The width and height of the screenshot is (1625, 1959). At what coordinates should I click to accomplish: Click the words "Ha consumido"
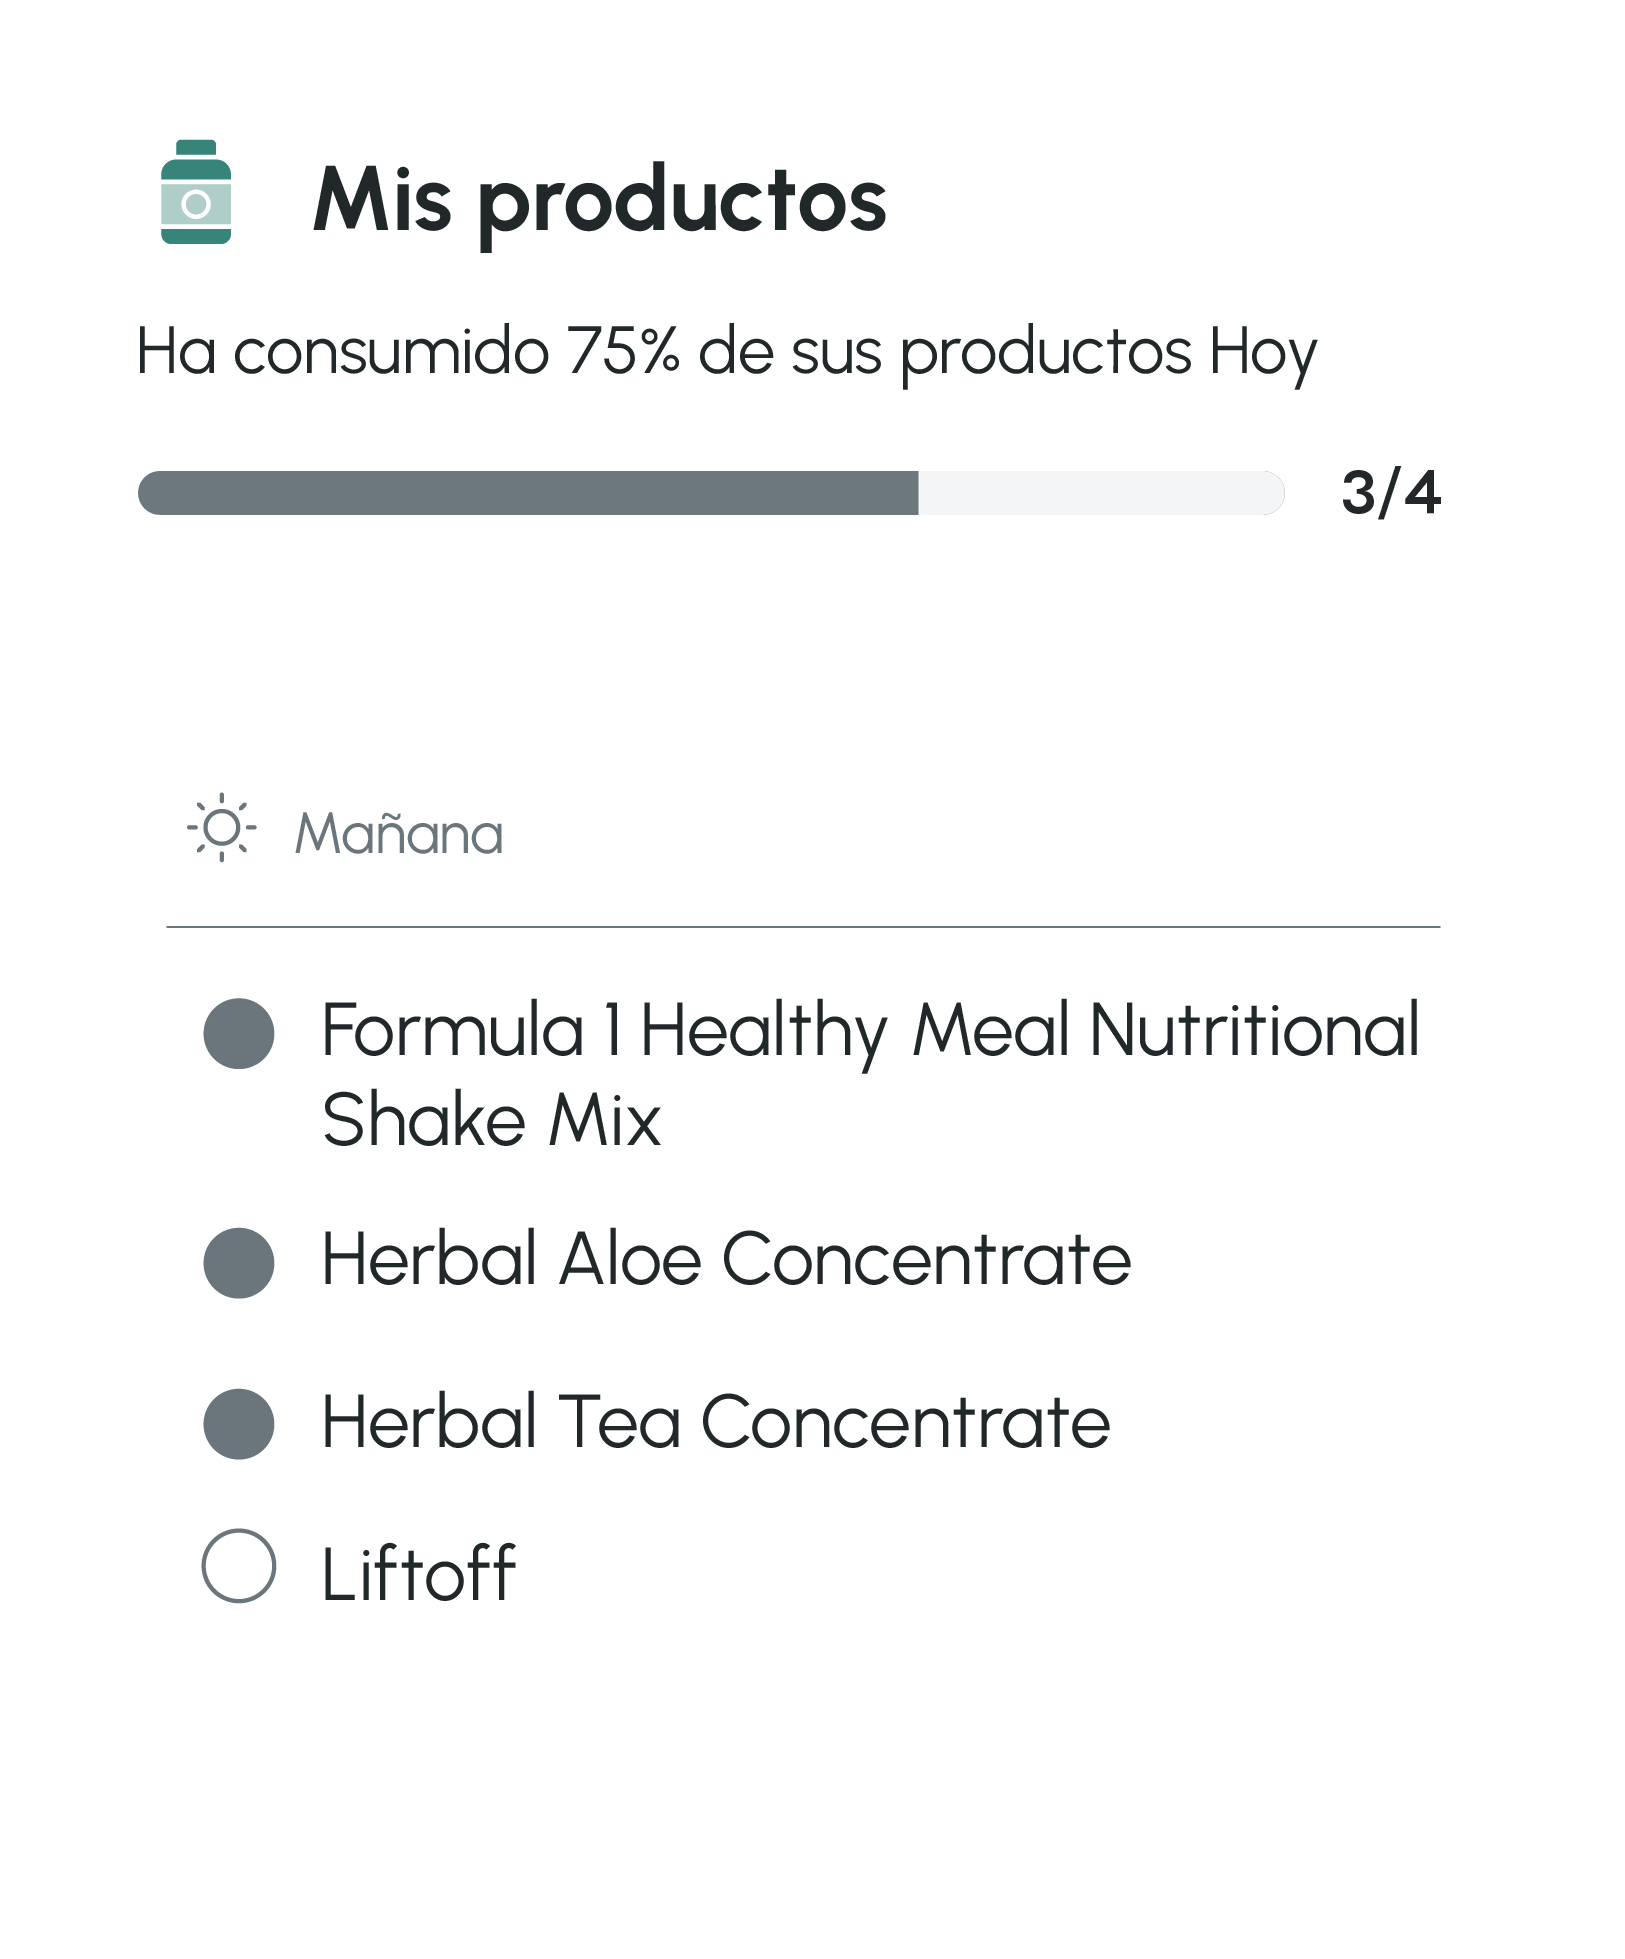coord(342,352)
